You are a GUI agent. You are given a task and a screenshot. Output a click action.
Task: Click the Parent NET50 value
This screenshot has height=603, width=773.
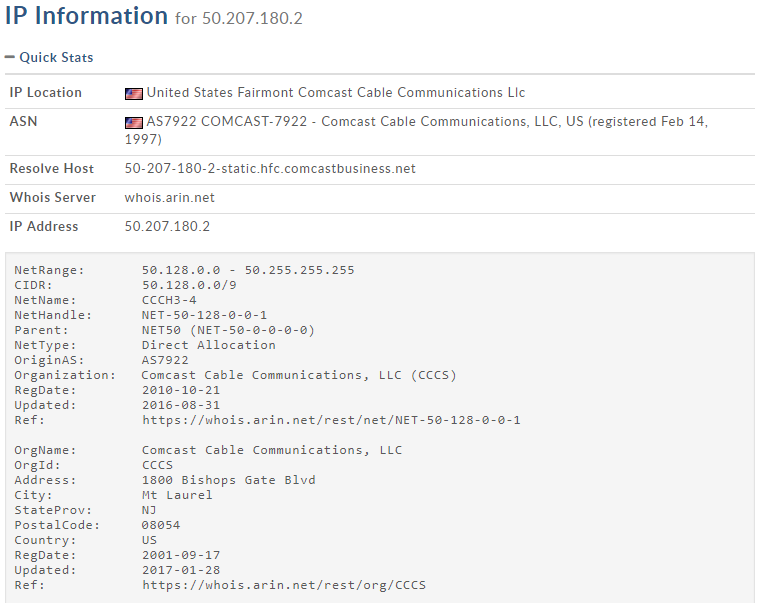228,330
